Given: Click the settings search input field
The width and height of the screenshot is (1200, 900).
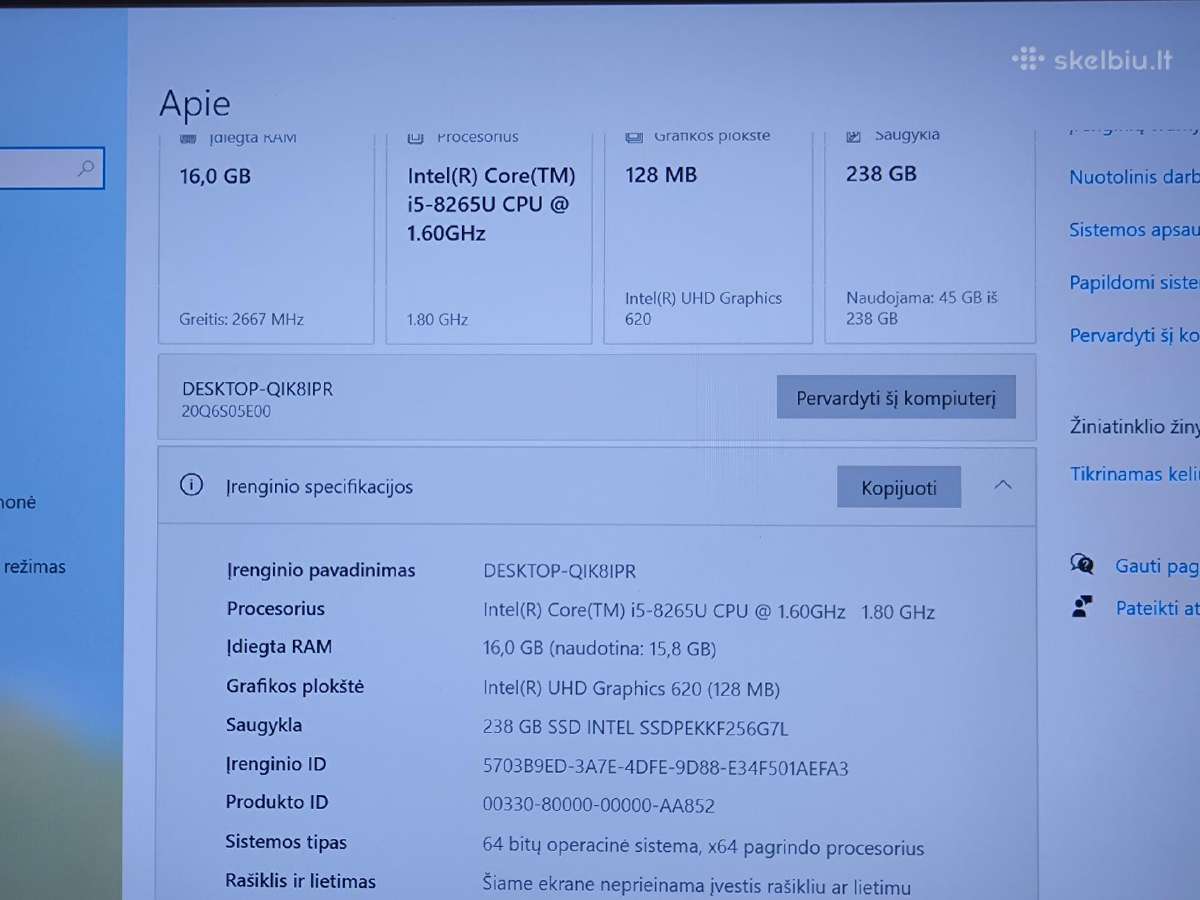Looking at the screenshot, I should [50, 168].
